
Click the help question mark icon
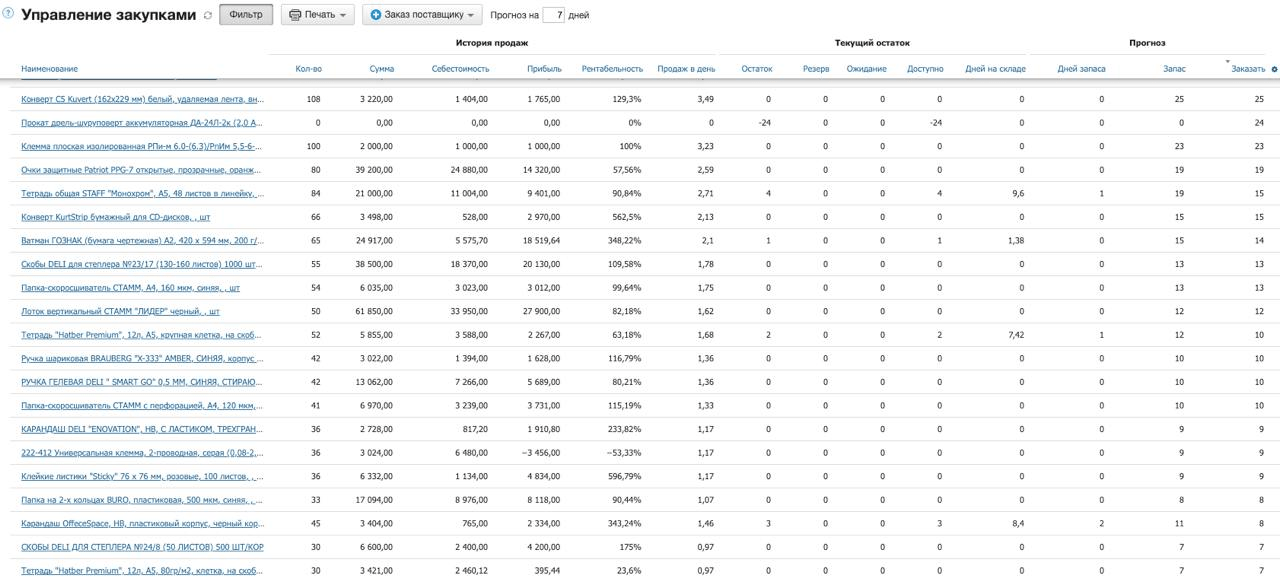click(x=9, y=15)
